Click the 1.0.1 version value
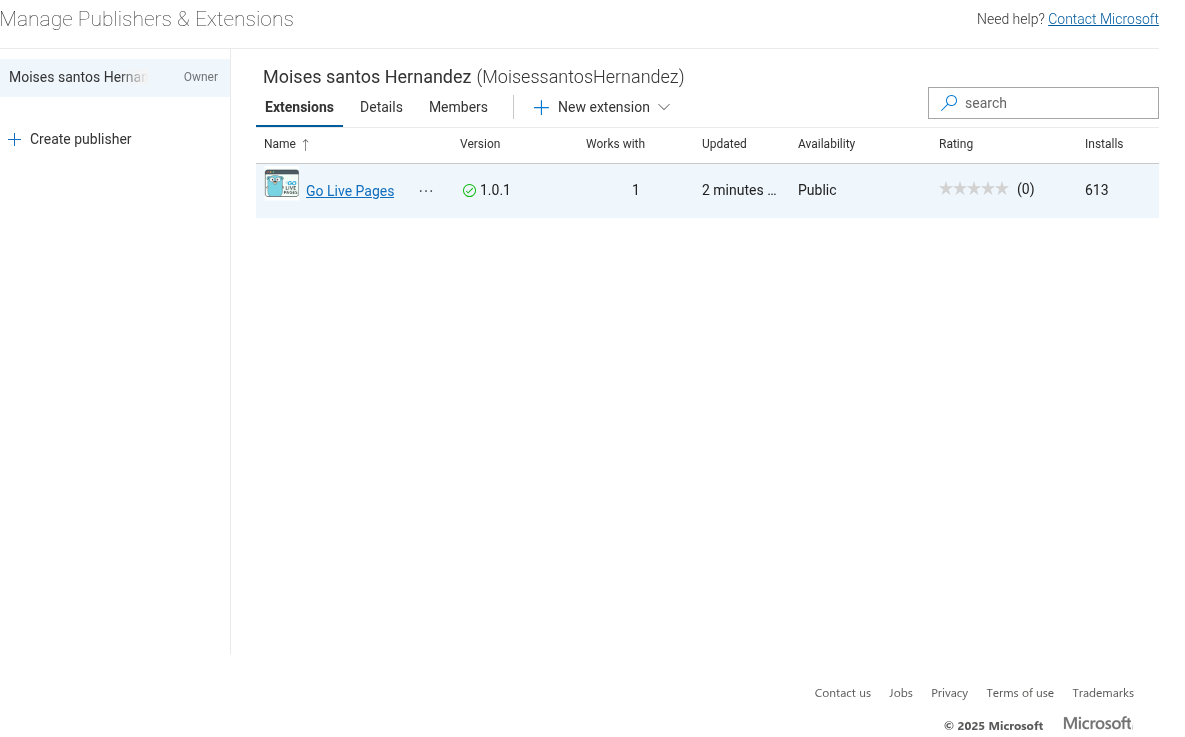The width and height of the screenshot is (1185, 737). point(495,190)
